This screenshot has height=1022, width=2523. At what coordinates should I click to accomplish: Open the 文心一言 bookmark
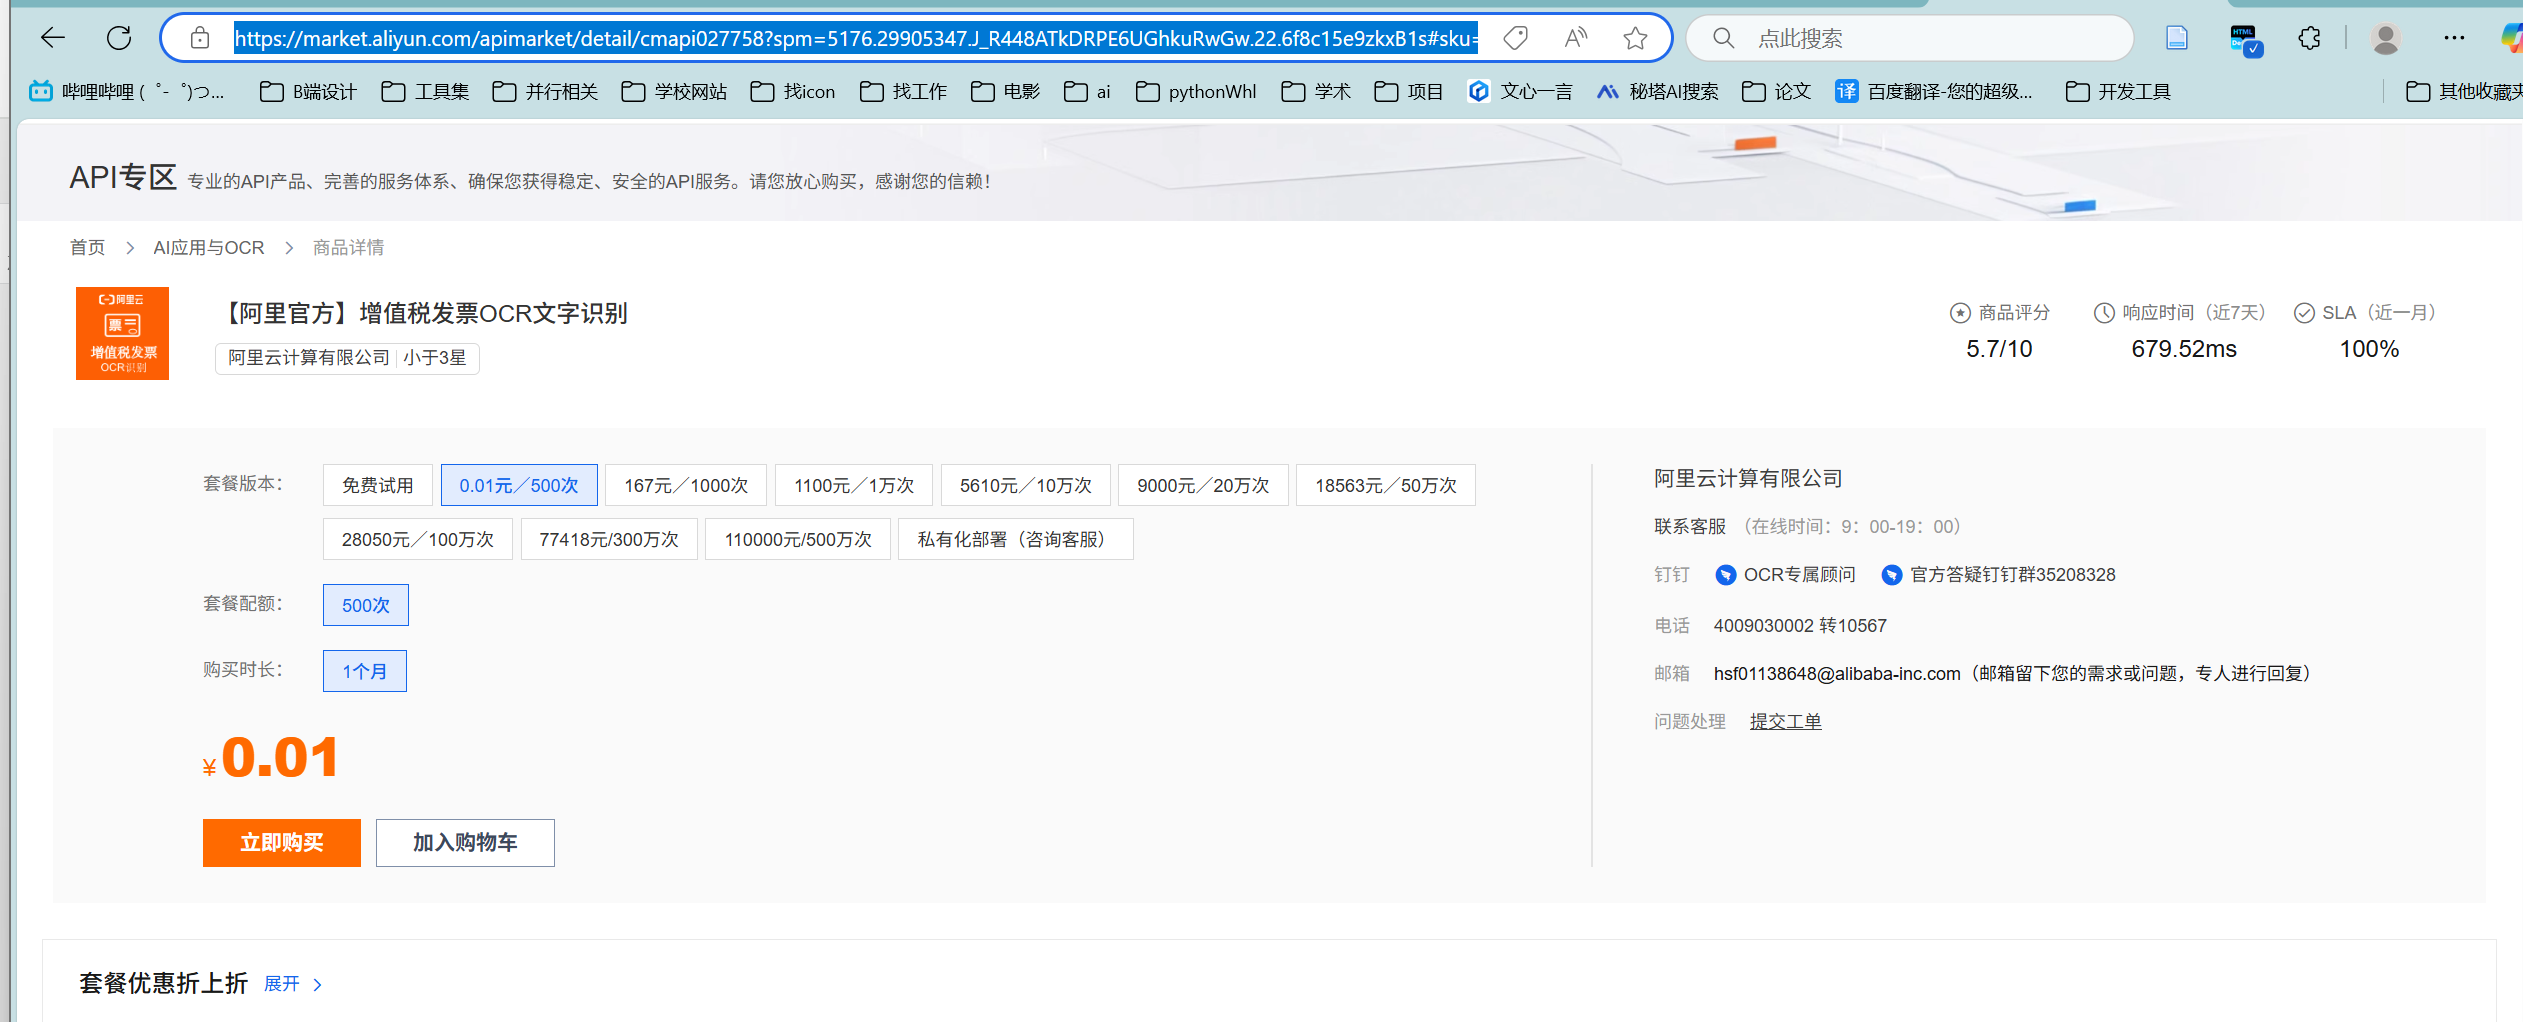pyautogui.click(x=1520, y=92)
